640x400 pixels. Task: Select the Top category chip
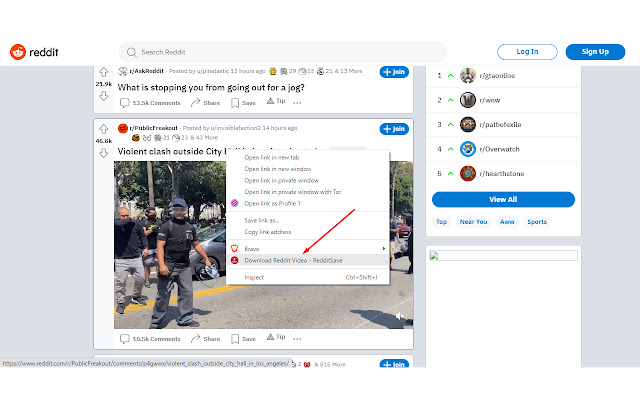point(441,222)
